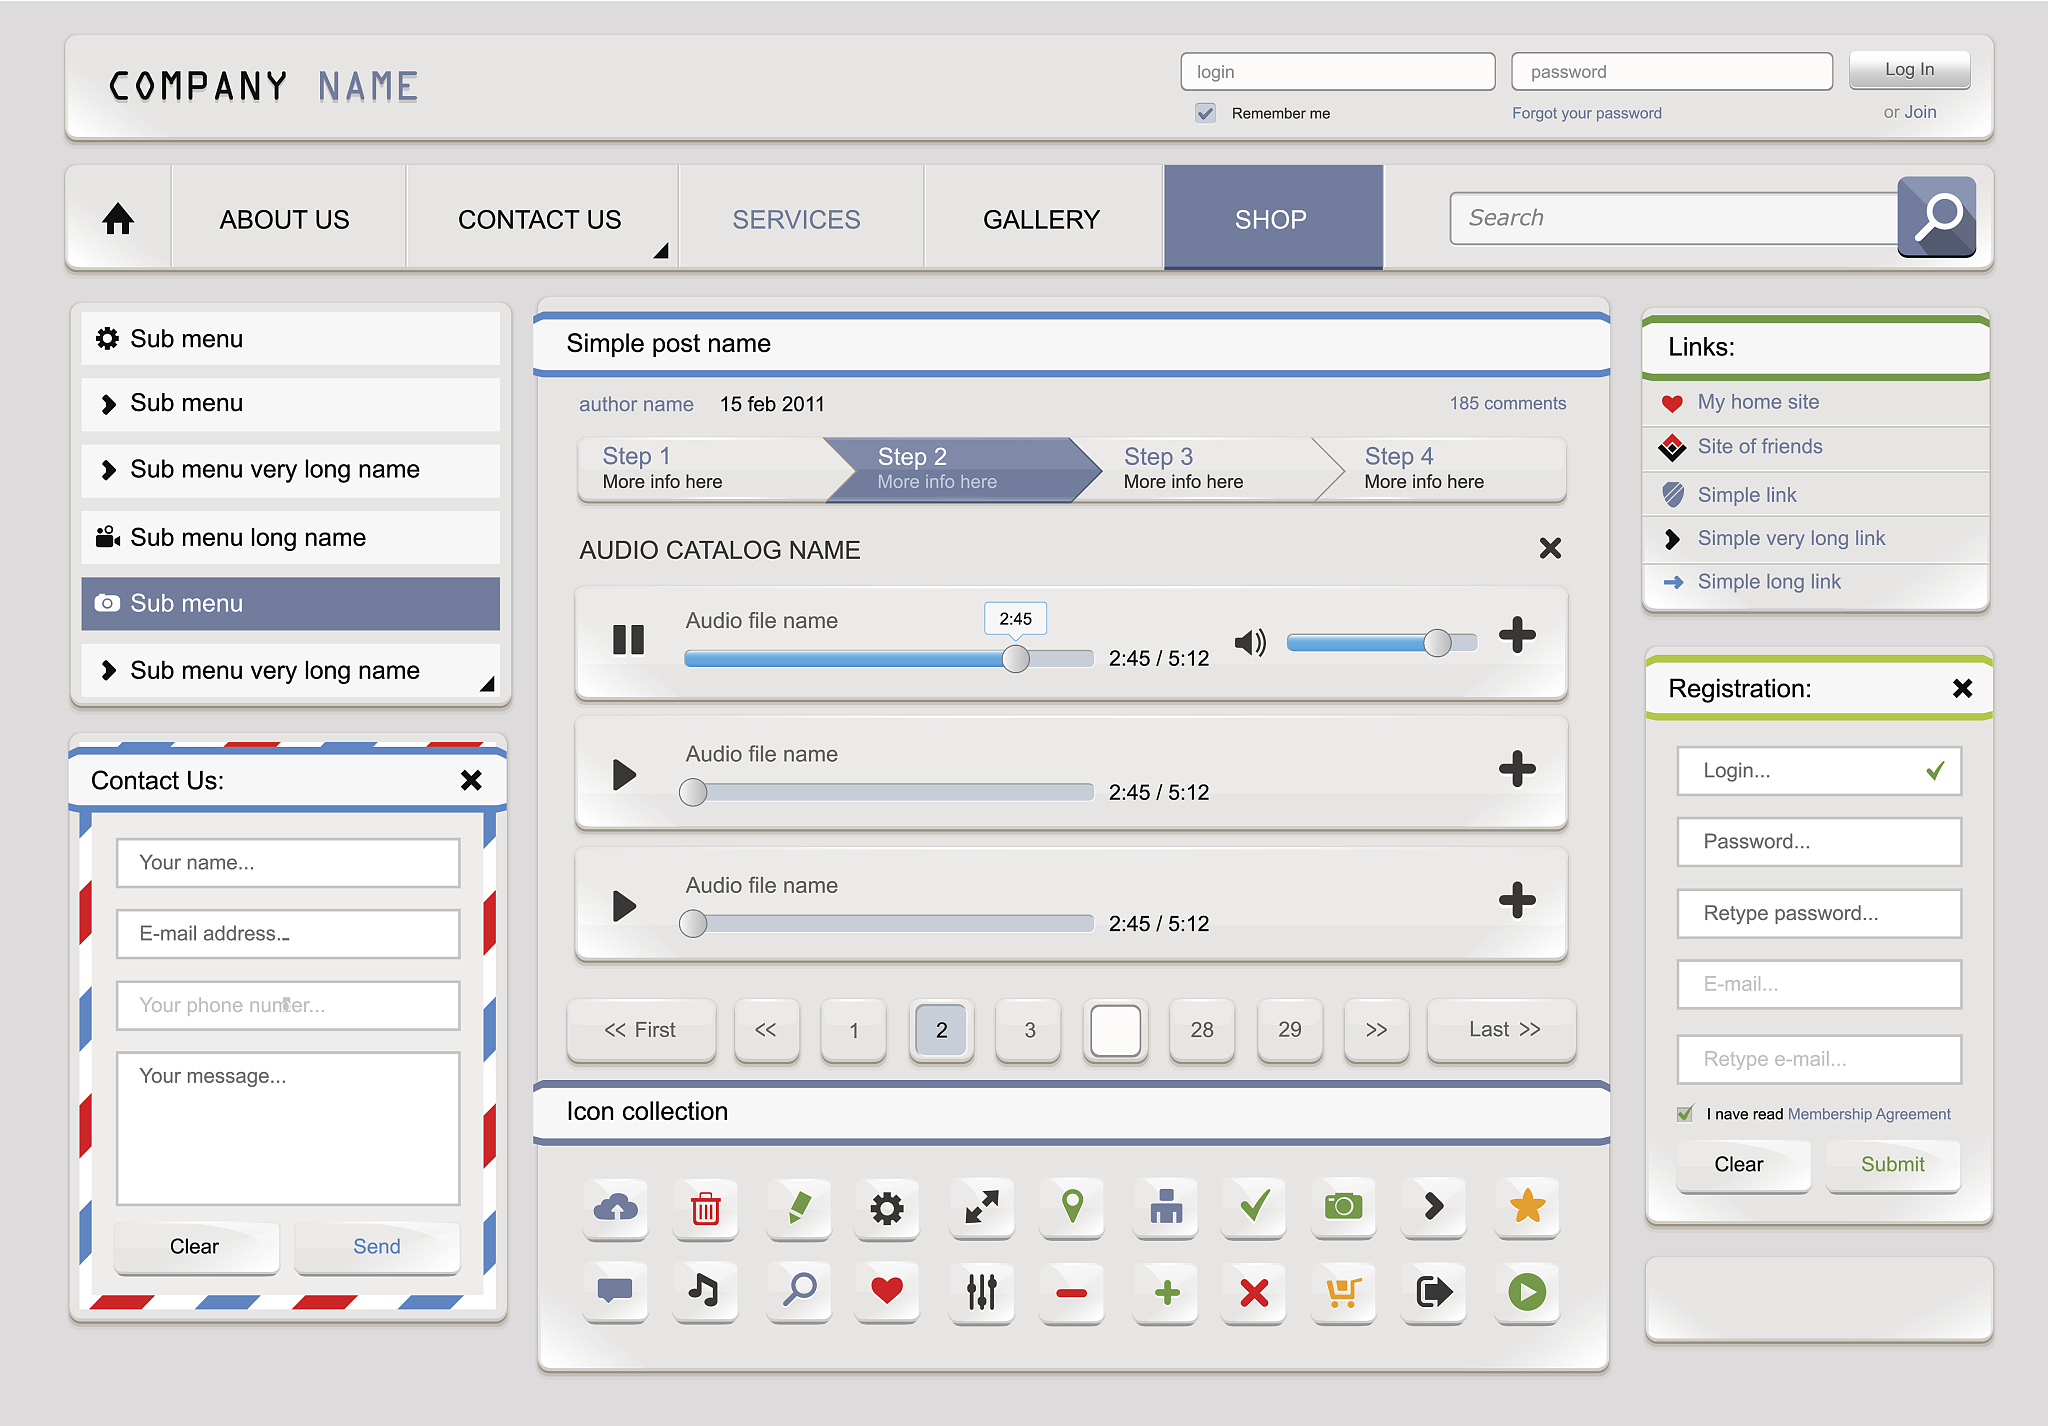The image size is (2048, 1426).
Task: Mute audio using the speaker icon
Action: 1249,642
